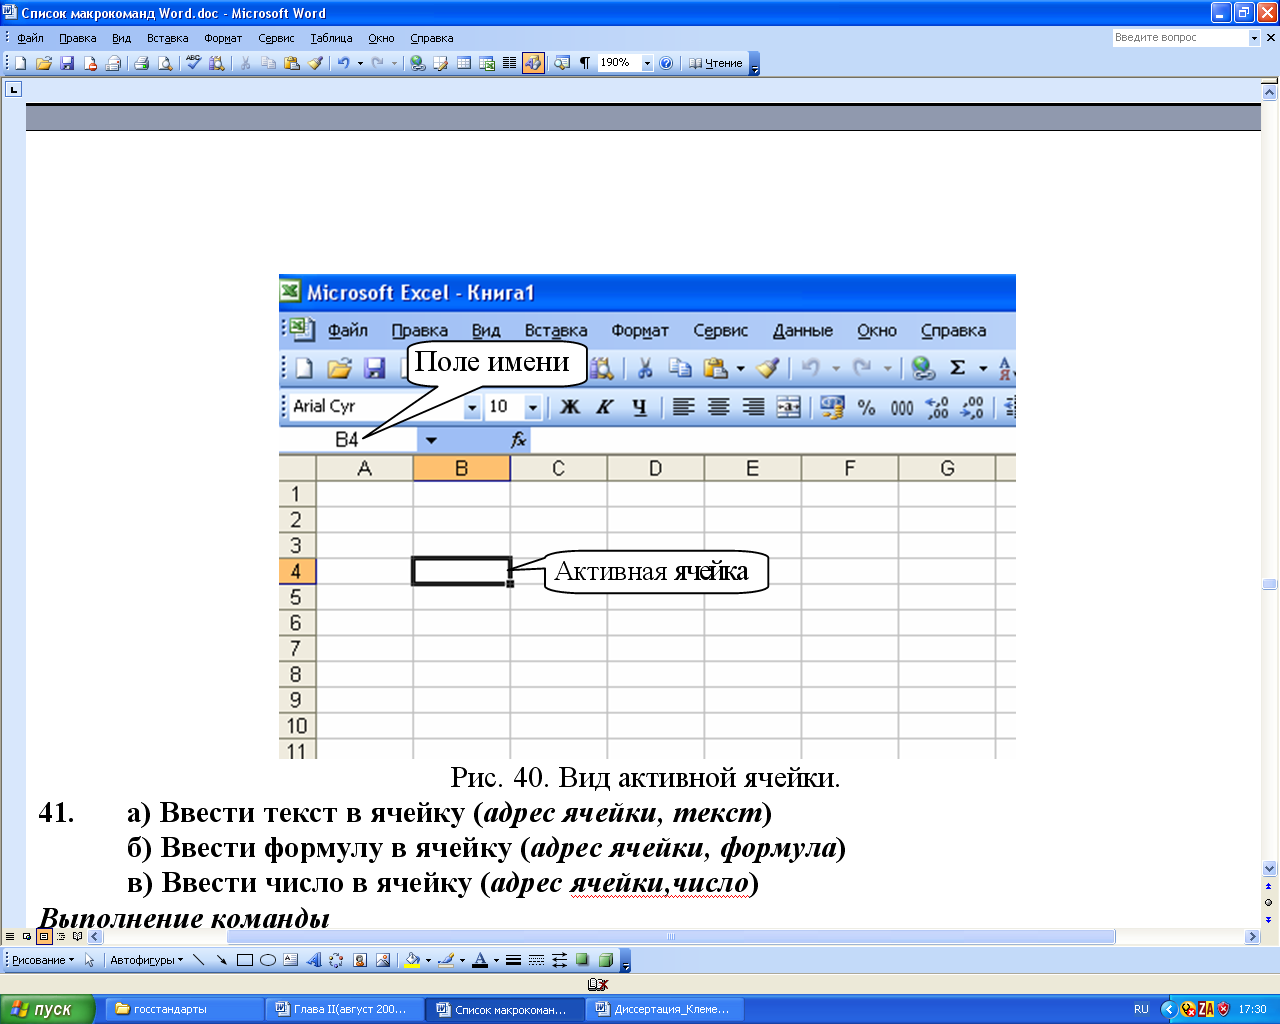Open the 190% zoom dropdown
The height and width of the screenshot is (1024, 1280).
pyautogui.click(x=647, y=63)
